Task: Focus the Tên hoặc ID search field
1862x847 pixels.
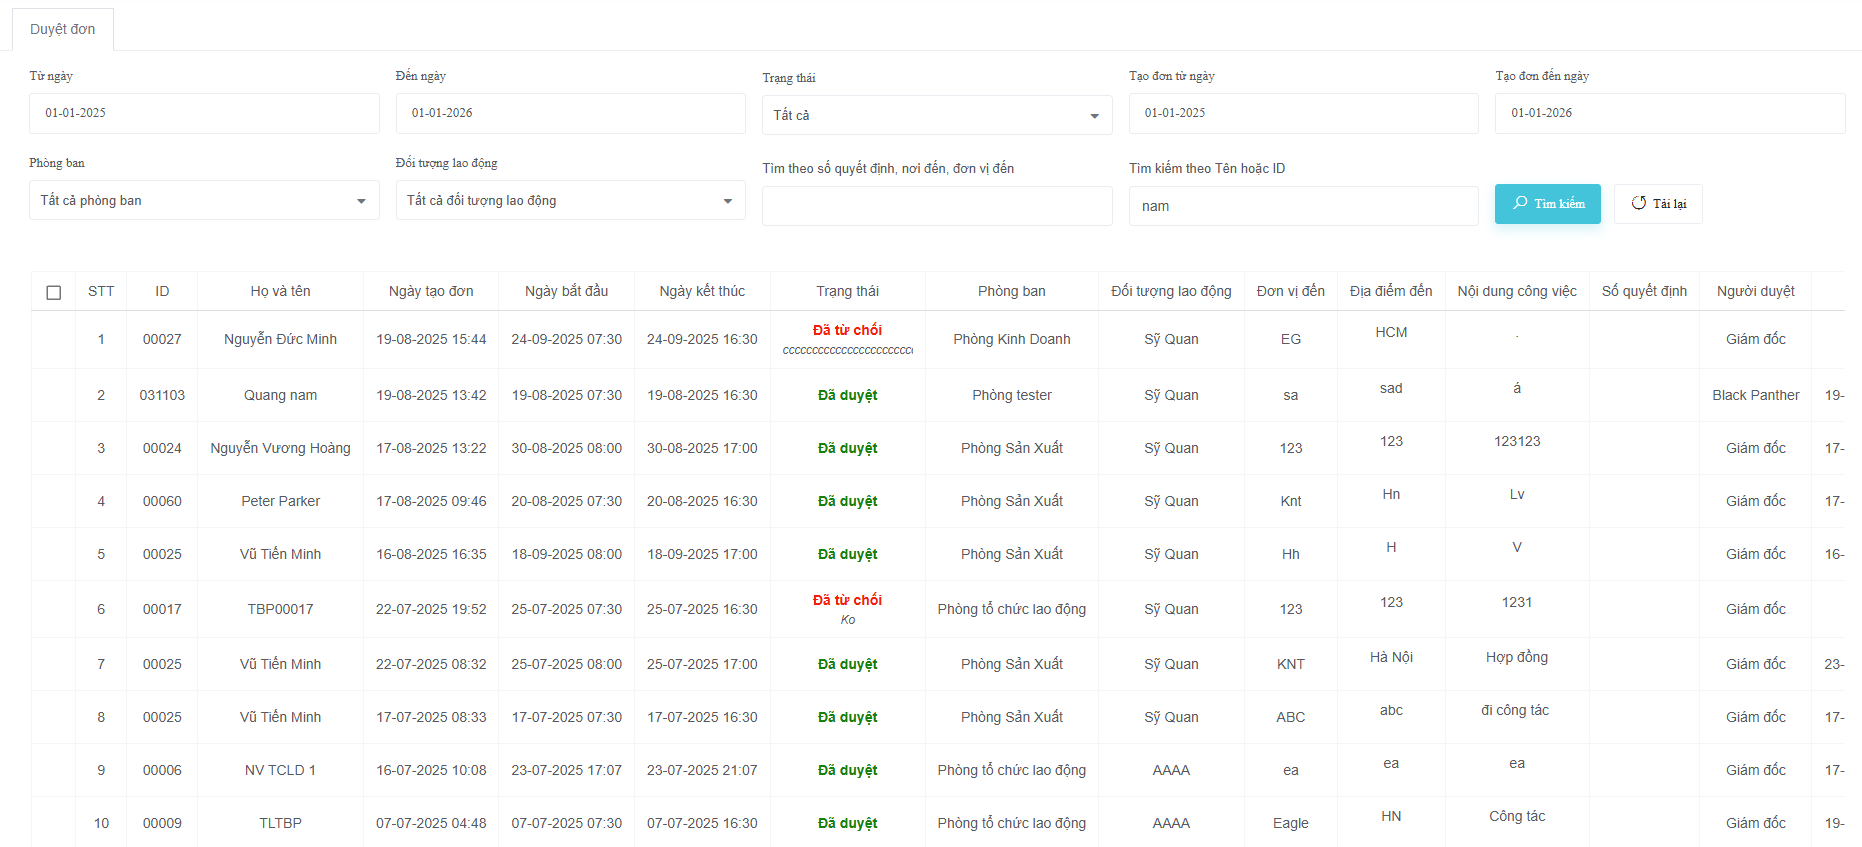Action: click(x=1303, y=206)
